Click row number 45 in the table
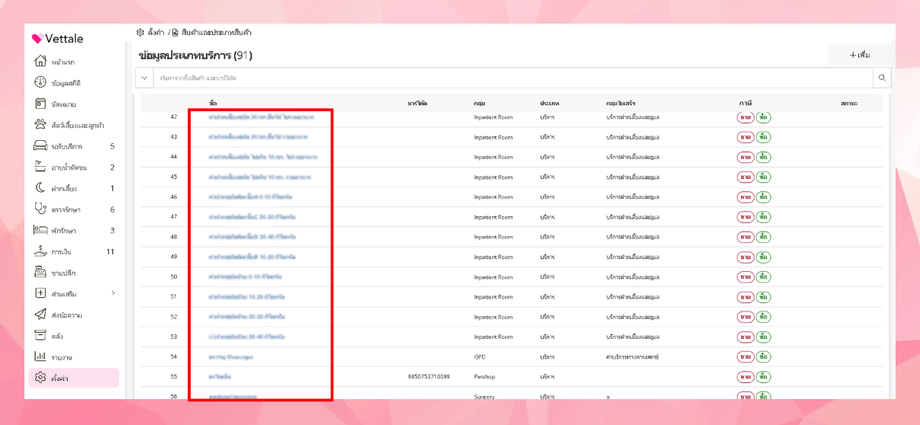The image size is (920, 425). tap(173, 177)
